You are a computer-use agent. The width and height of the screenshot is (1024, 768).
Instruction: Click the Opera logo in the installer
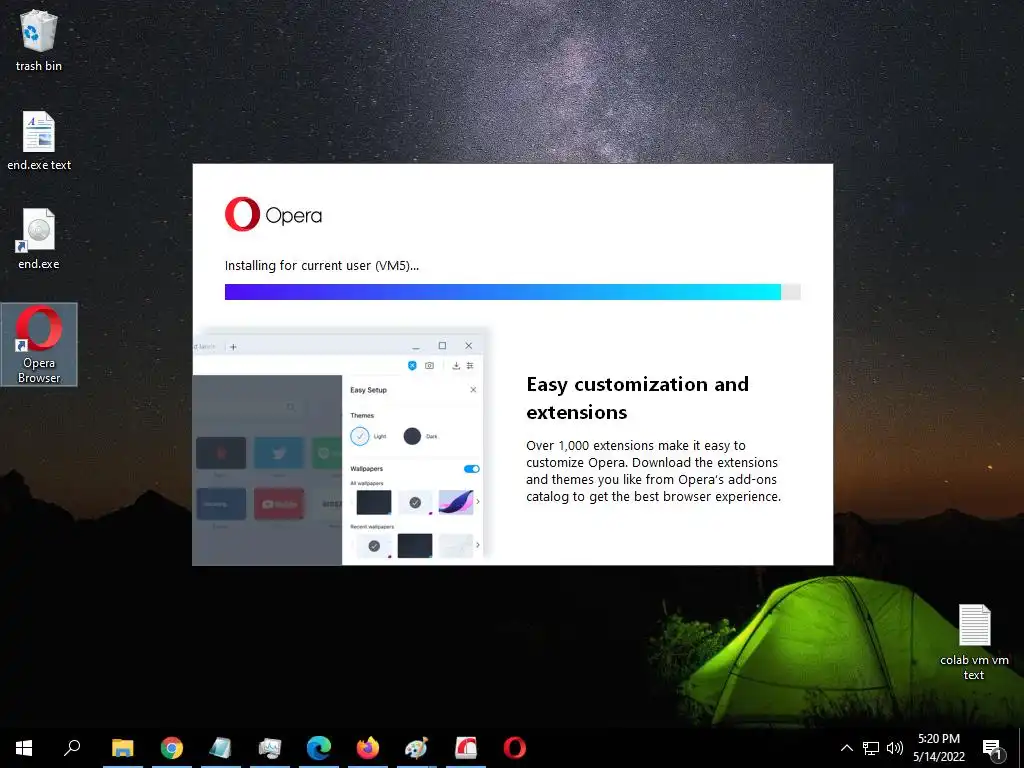coord(273,214)
